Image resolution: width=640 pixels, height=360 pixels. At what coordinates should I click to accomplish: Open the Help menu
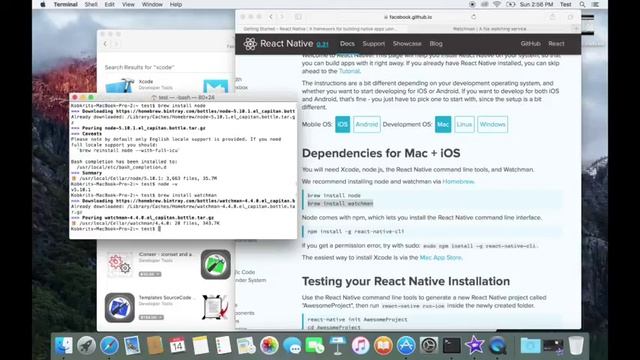(x=176, y=4)
